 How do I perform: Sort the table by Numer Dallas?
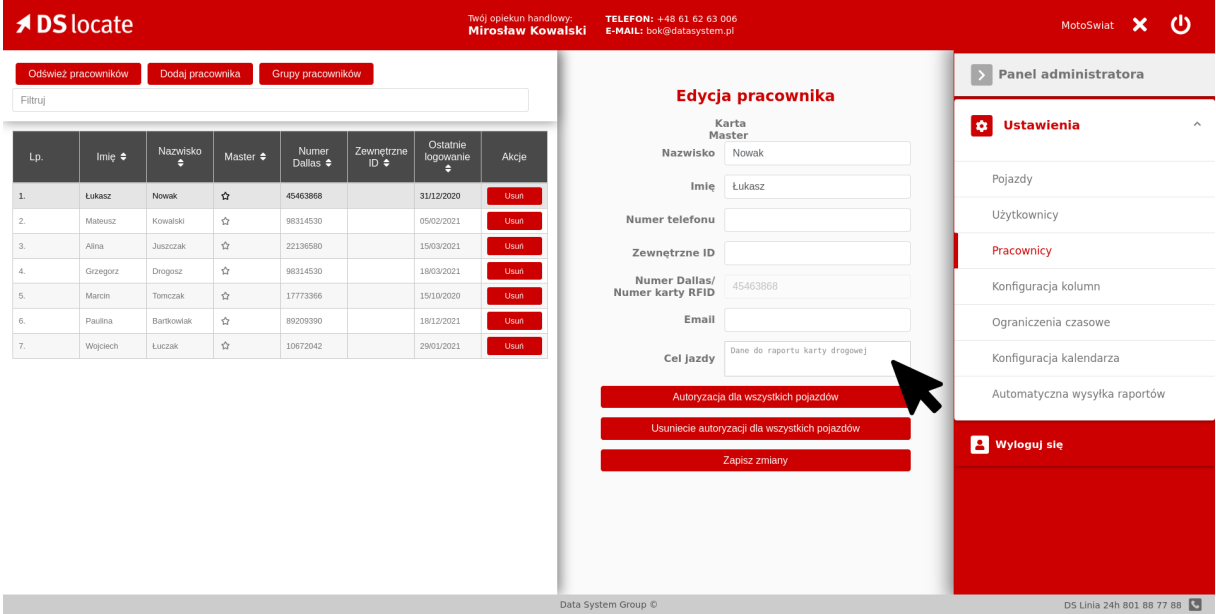[330, 163]
